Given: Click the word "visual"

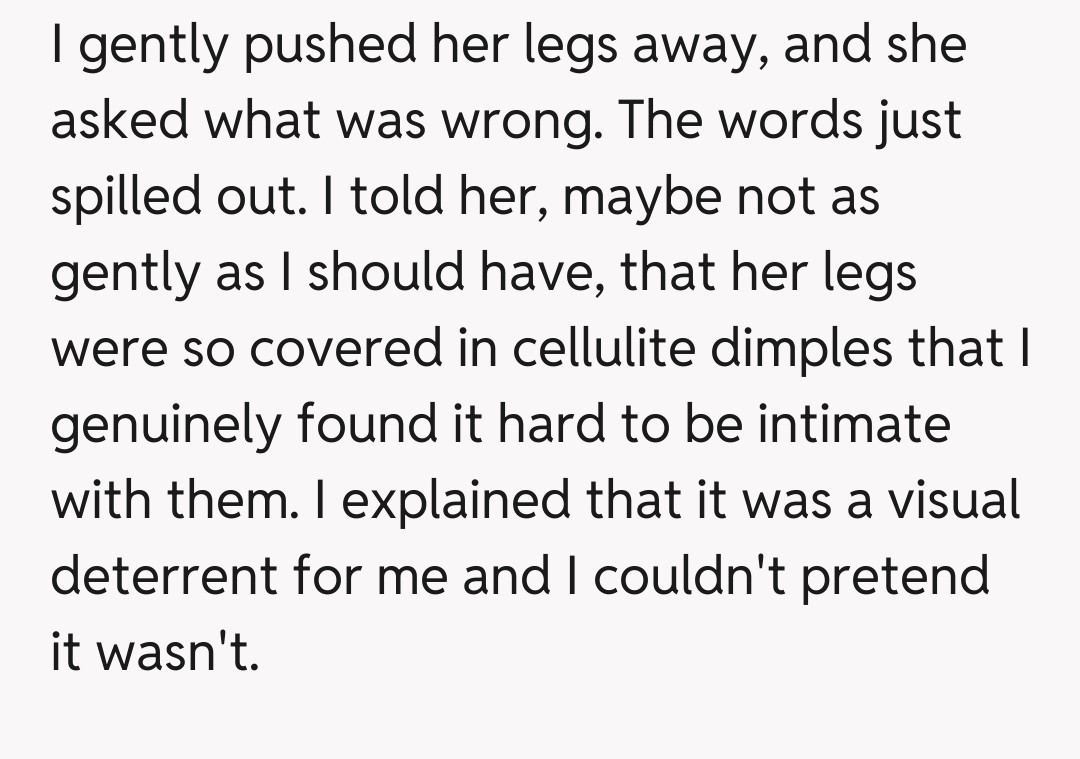Looking at the screenshot, I should point(949,498).
